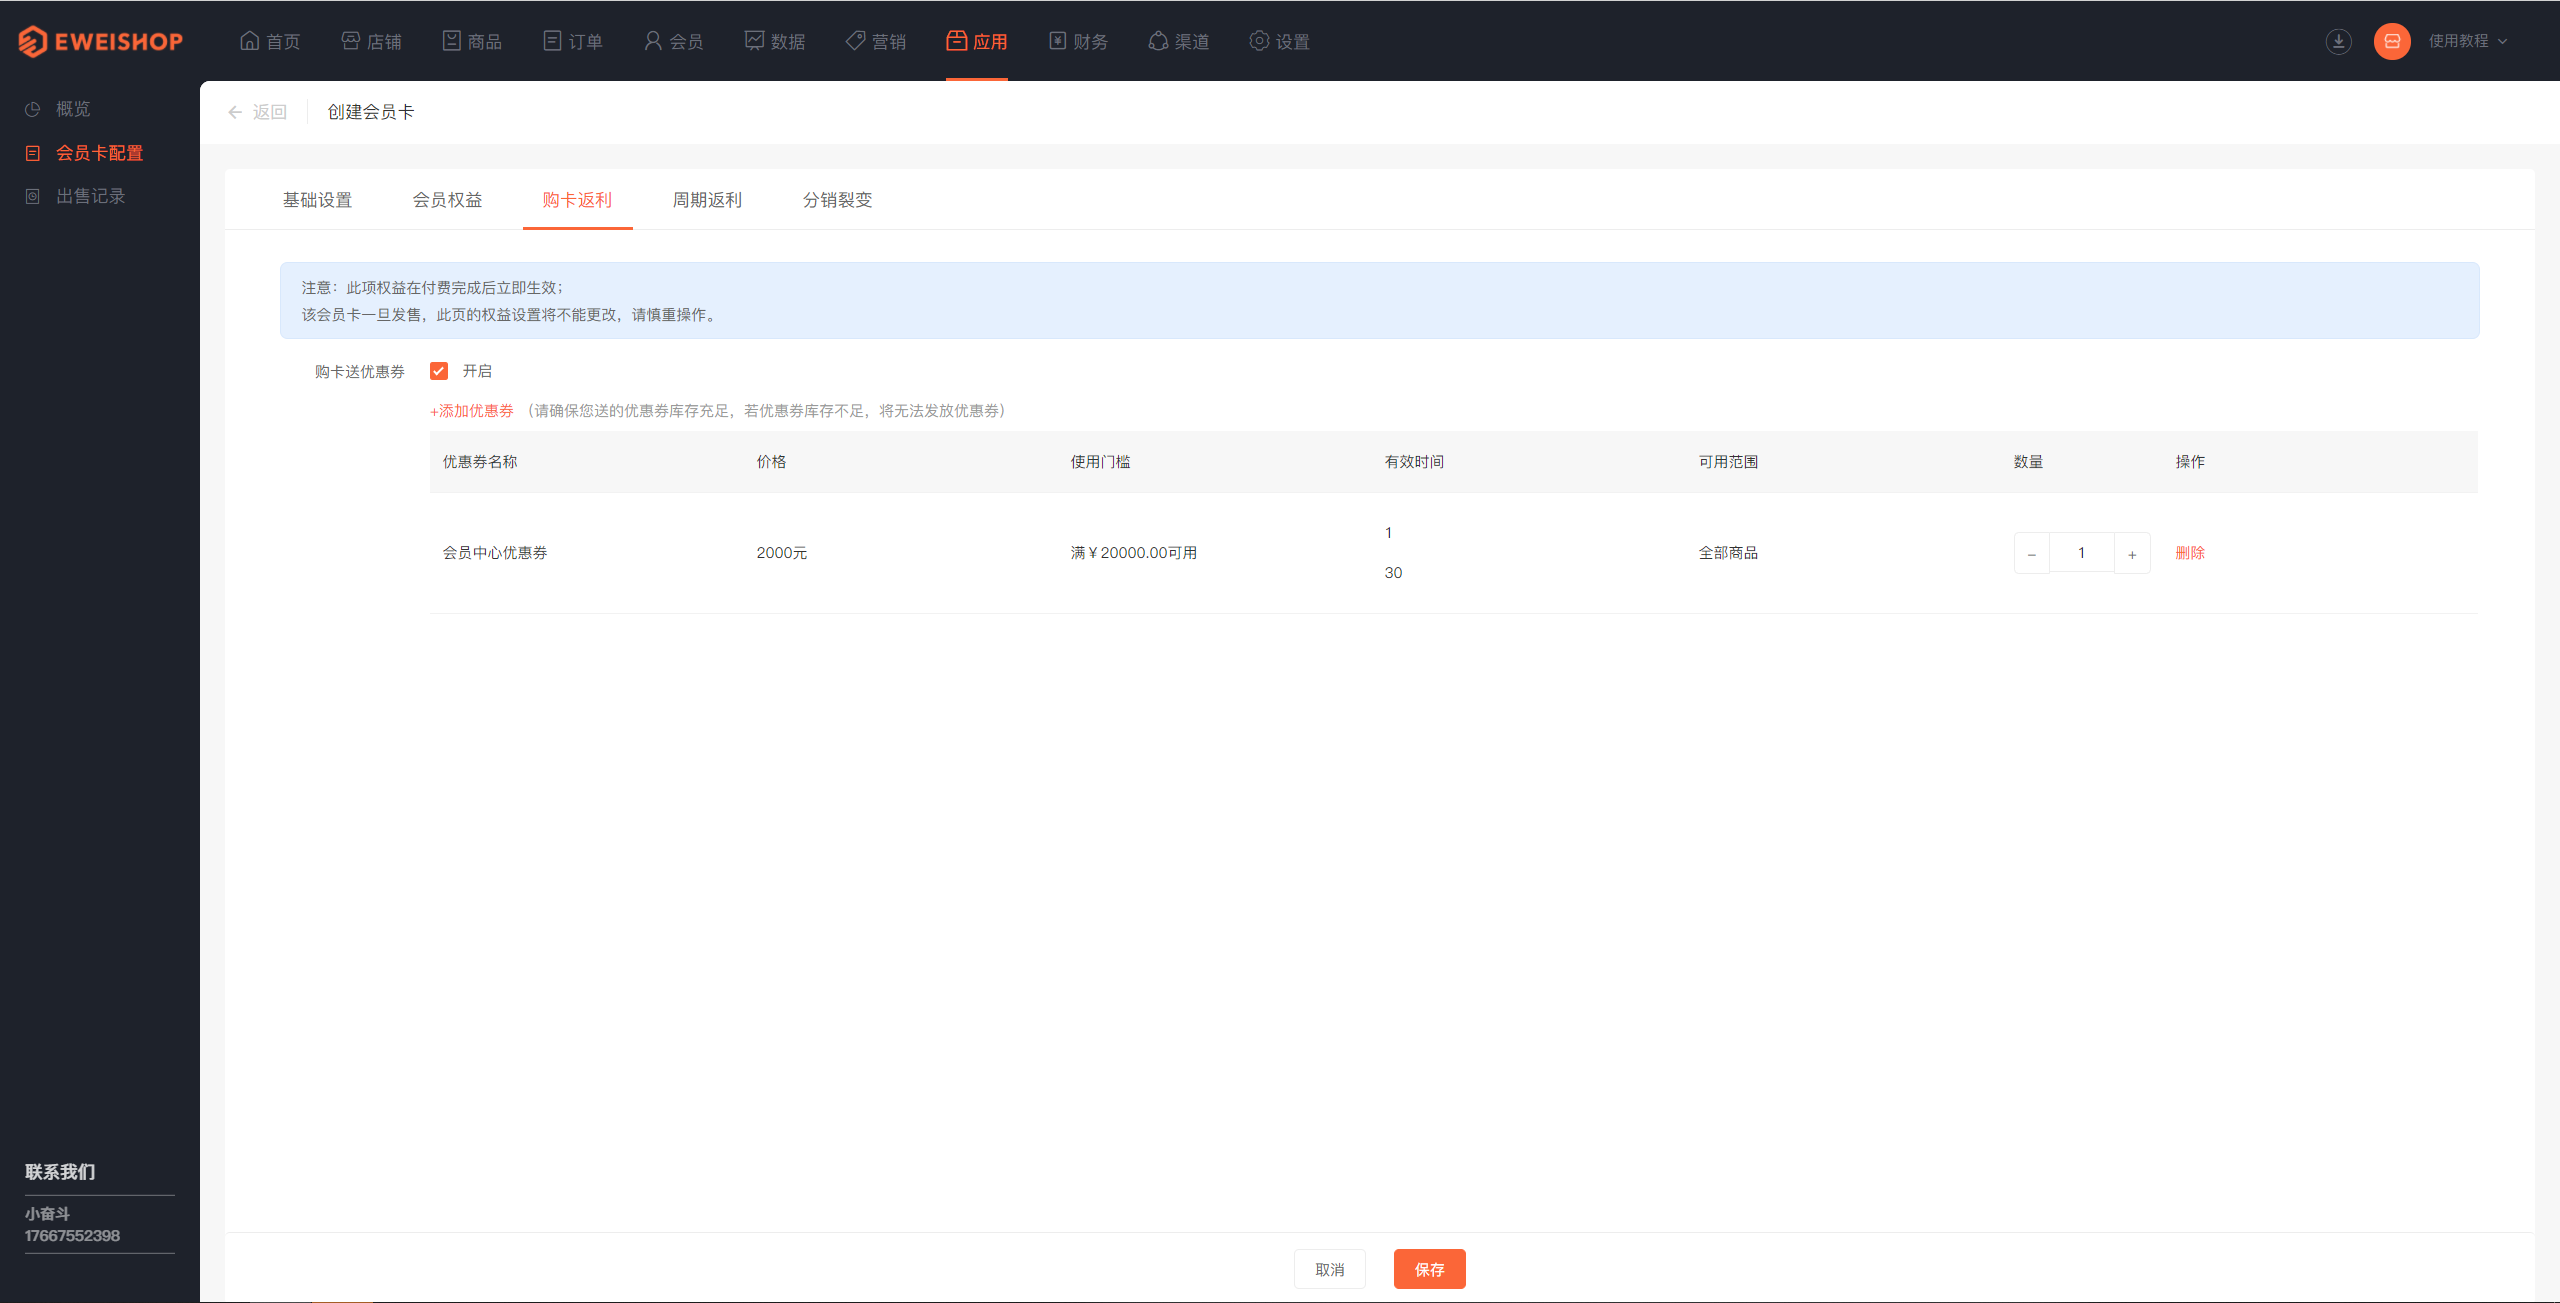Enable the 开启 switch for card benefits
Screen dimensions: 2560x1303
point(439,371)
